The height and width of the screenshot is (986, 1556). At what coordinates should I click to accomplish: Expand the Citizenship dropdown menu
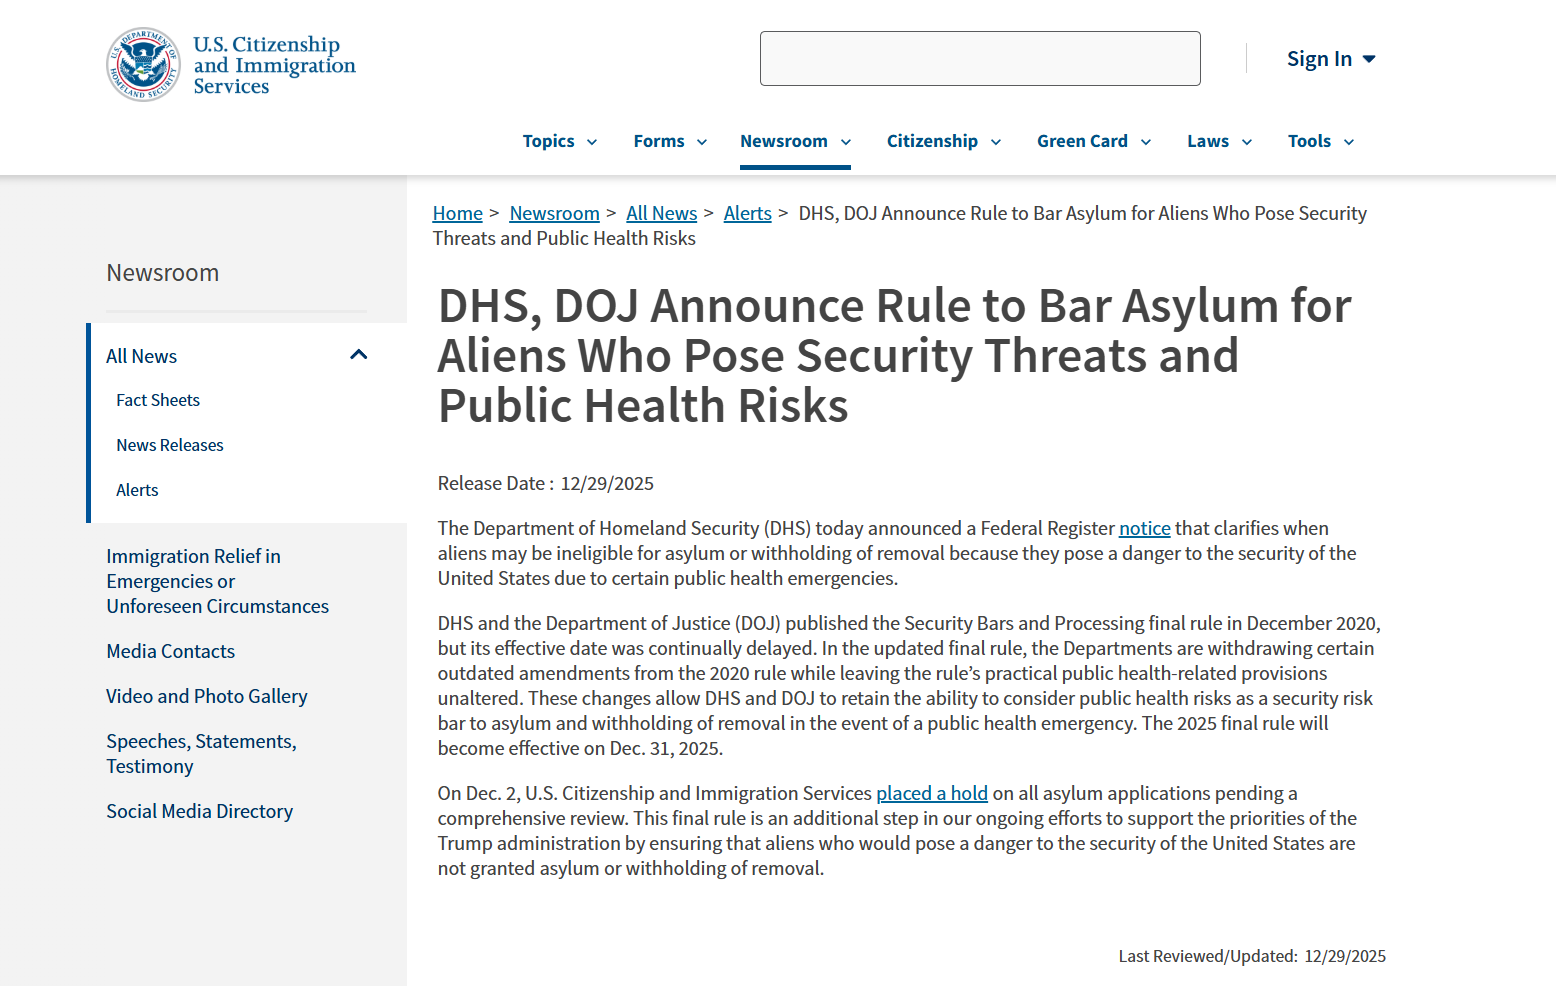click(943, 142)
